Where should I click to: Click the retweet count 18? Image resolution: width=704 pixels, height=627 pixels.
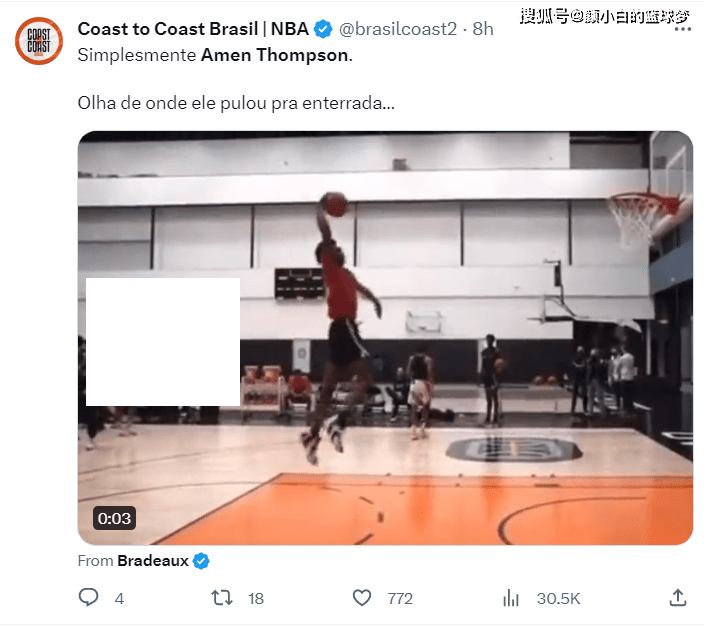(256, 599)
